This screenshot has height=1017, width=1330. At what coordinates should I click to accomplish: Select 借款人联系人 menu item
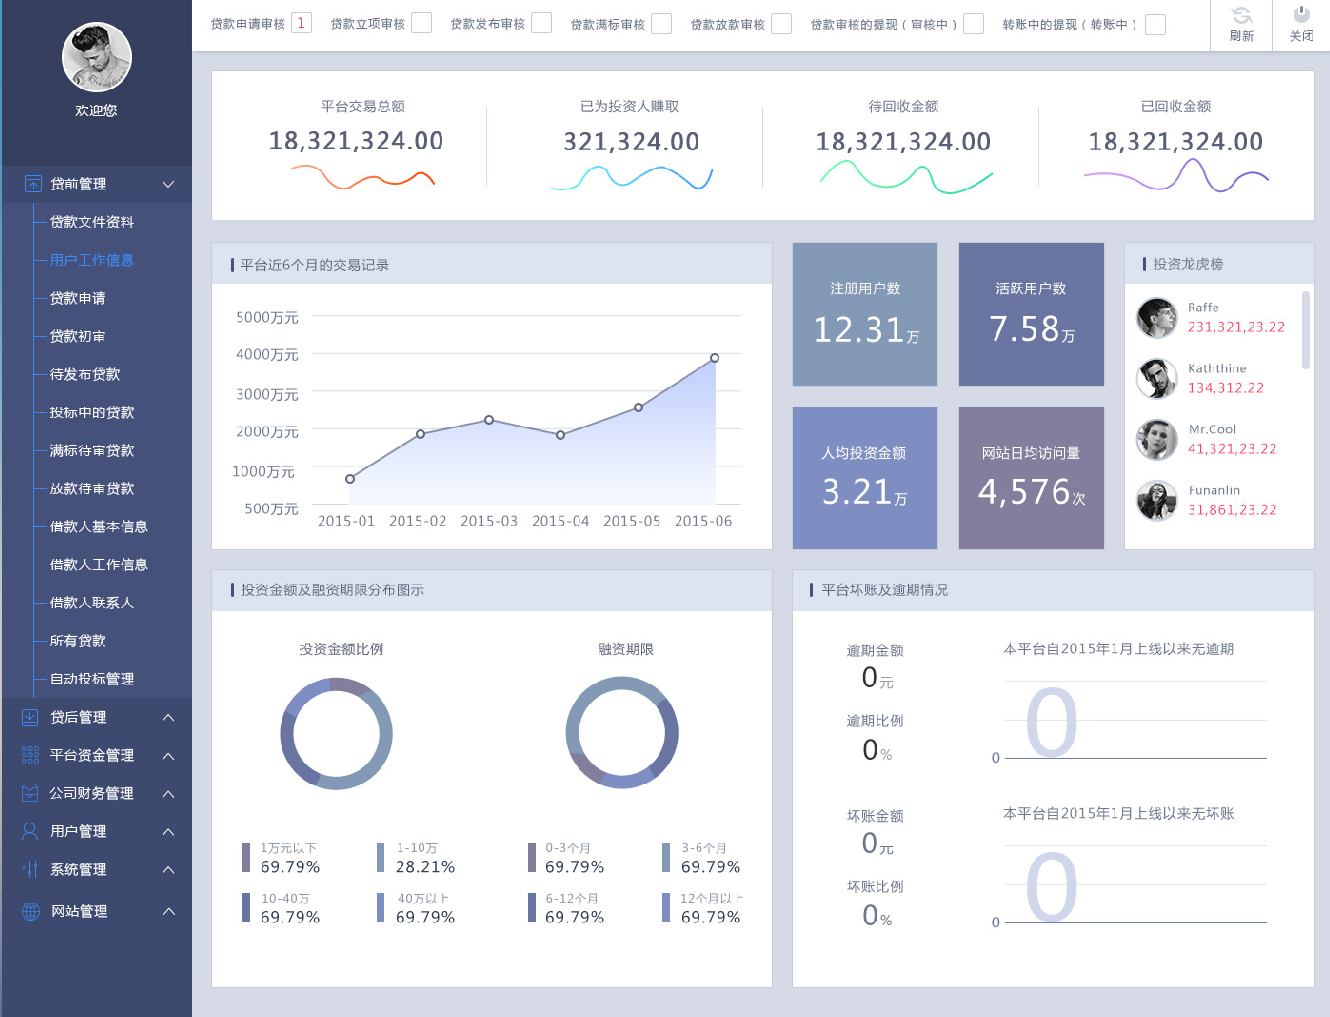click(92, 602)
